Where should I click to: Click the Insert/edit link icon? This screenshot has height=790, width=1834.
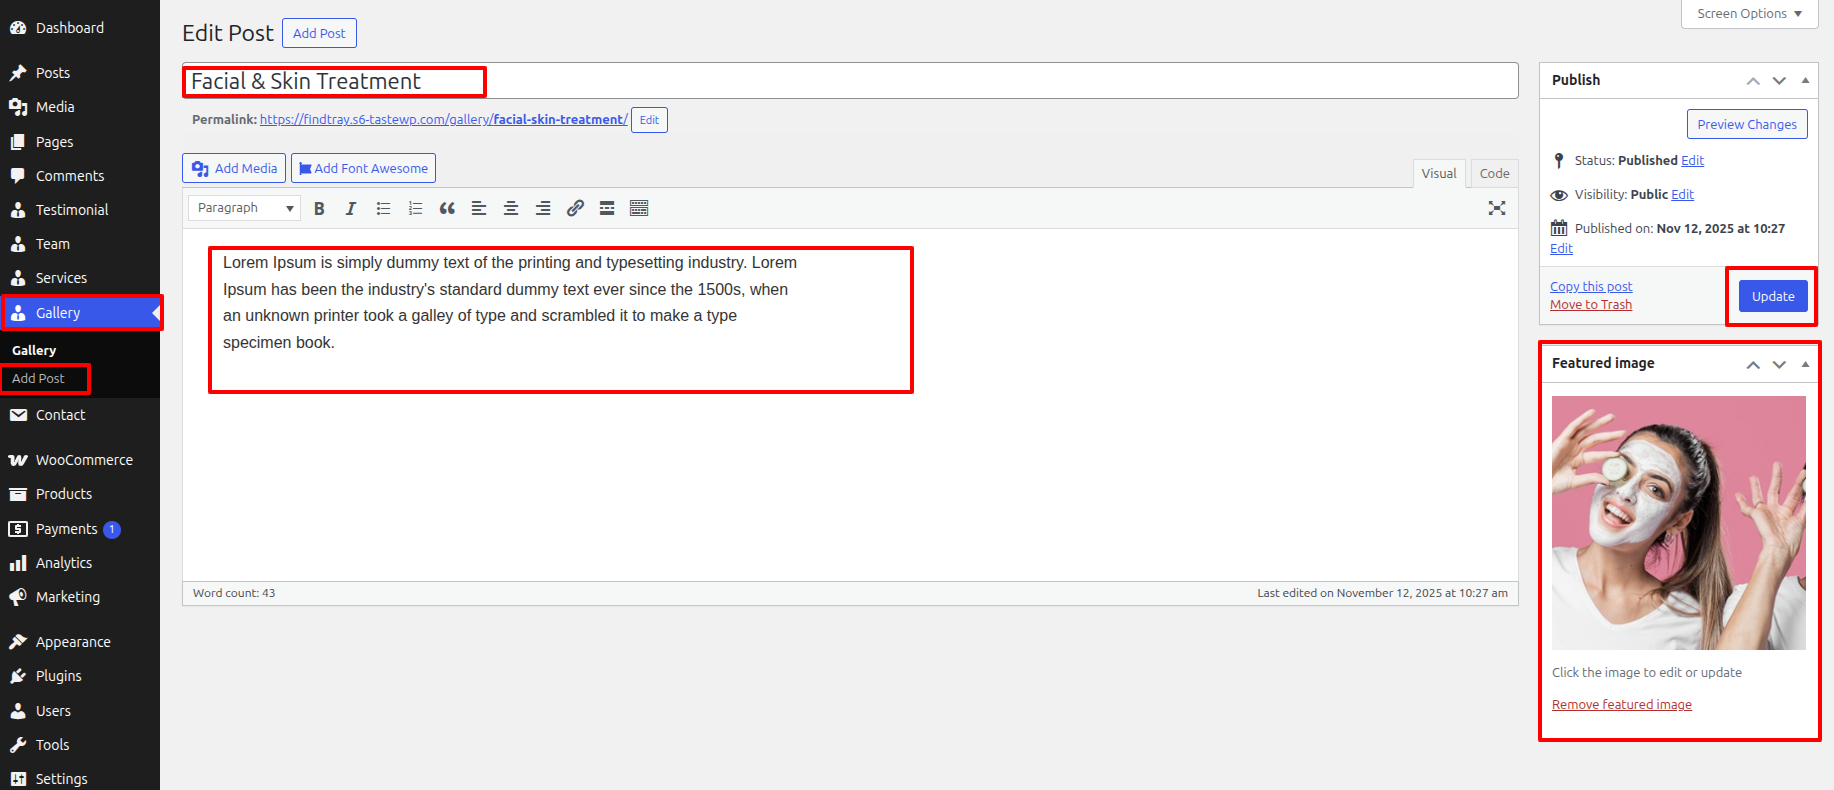coord(575,208)
